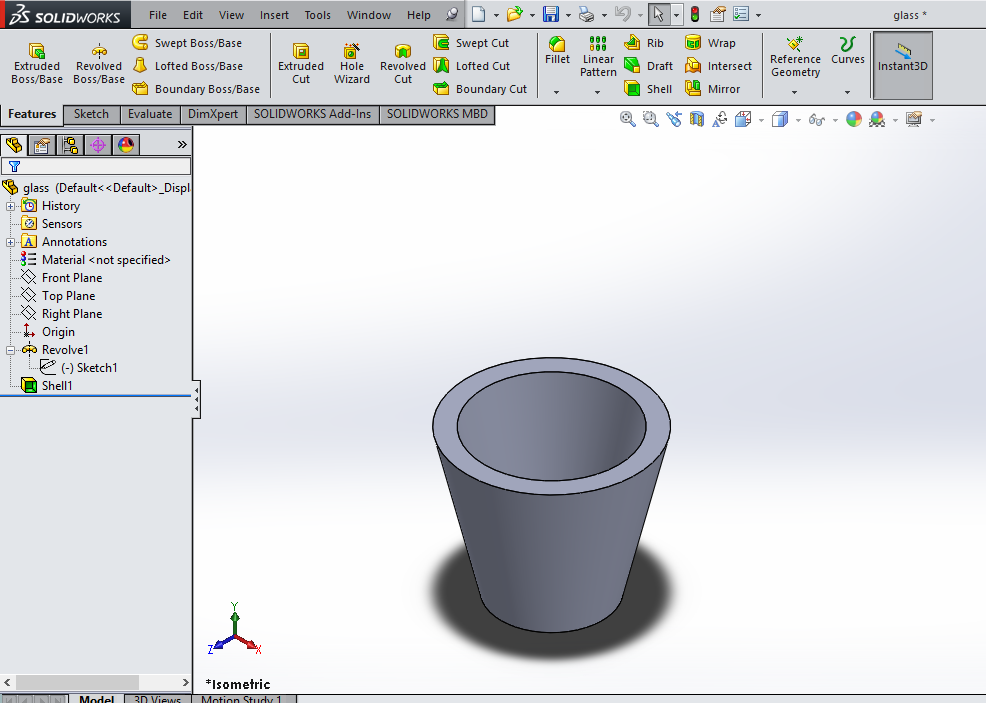Expand the Annotations tree node
The image size is (986, 703).
11,242
